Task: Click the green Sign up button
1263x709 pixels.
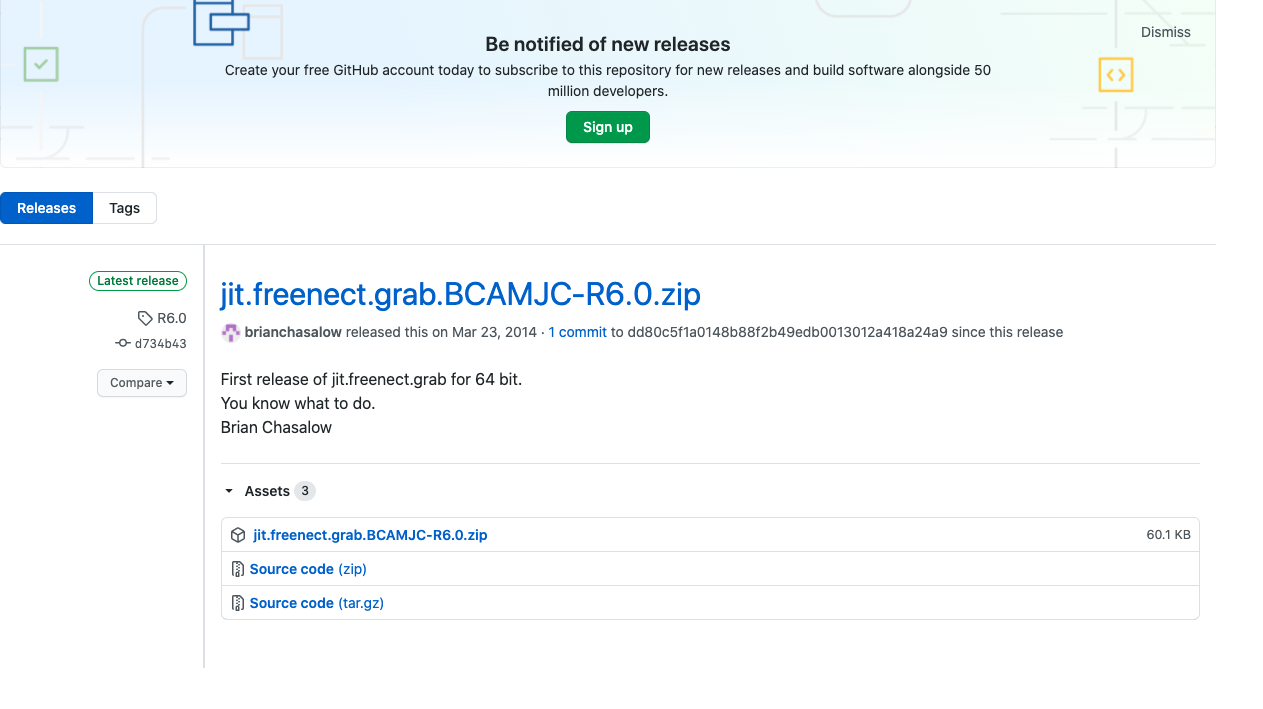Action: [x=608, y=127]
